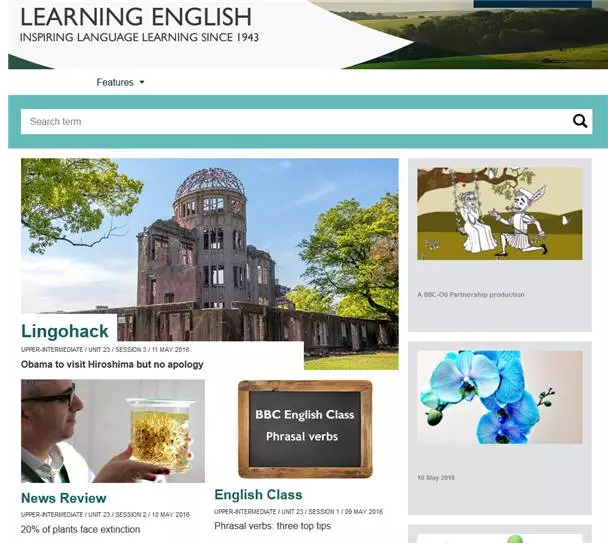Open '20% of plants face extinction' article
The image size is (608, 549).
[x=80, y=529]
